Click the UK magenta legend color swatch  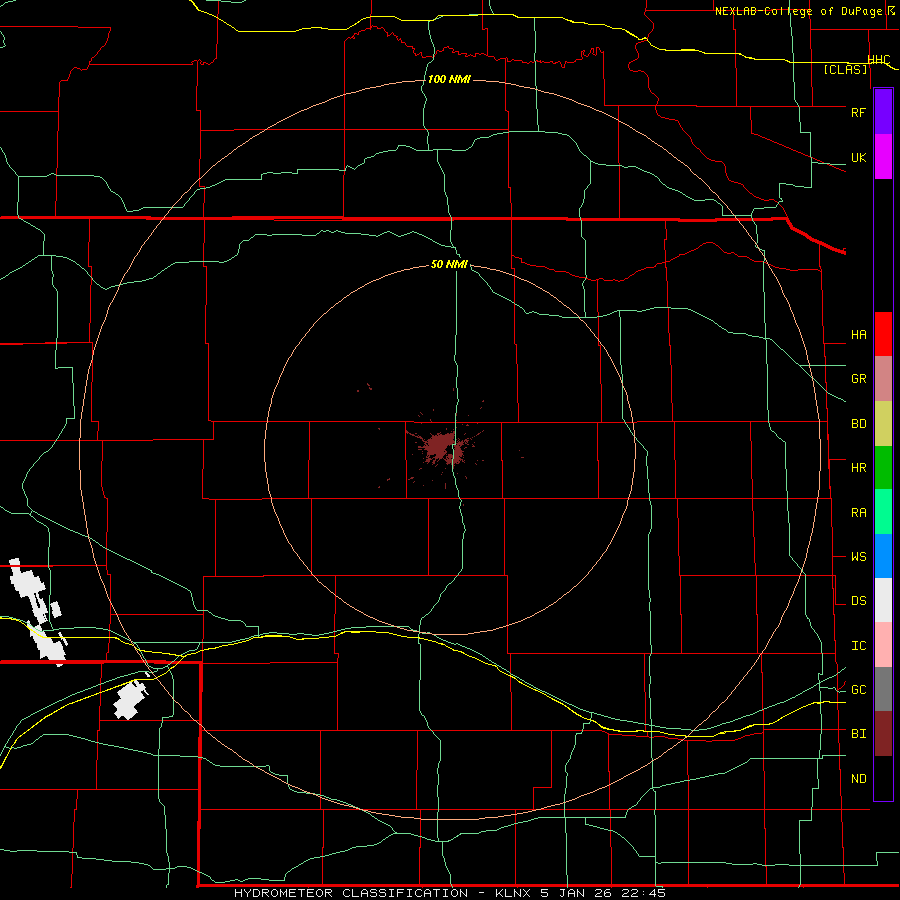coord(883,157)
